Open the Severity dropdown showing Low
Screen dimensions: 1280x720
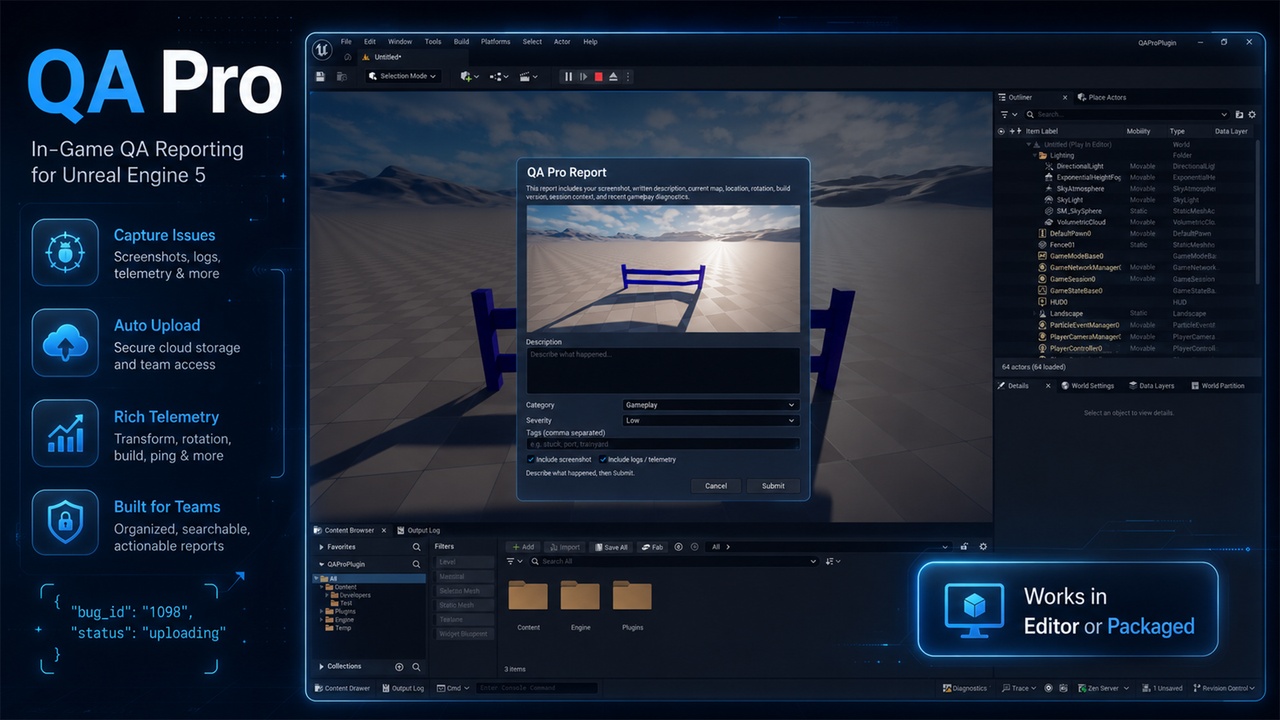click(x=711, y=421)
